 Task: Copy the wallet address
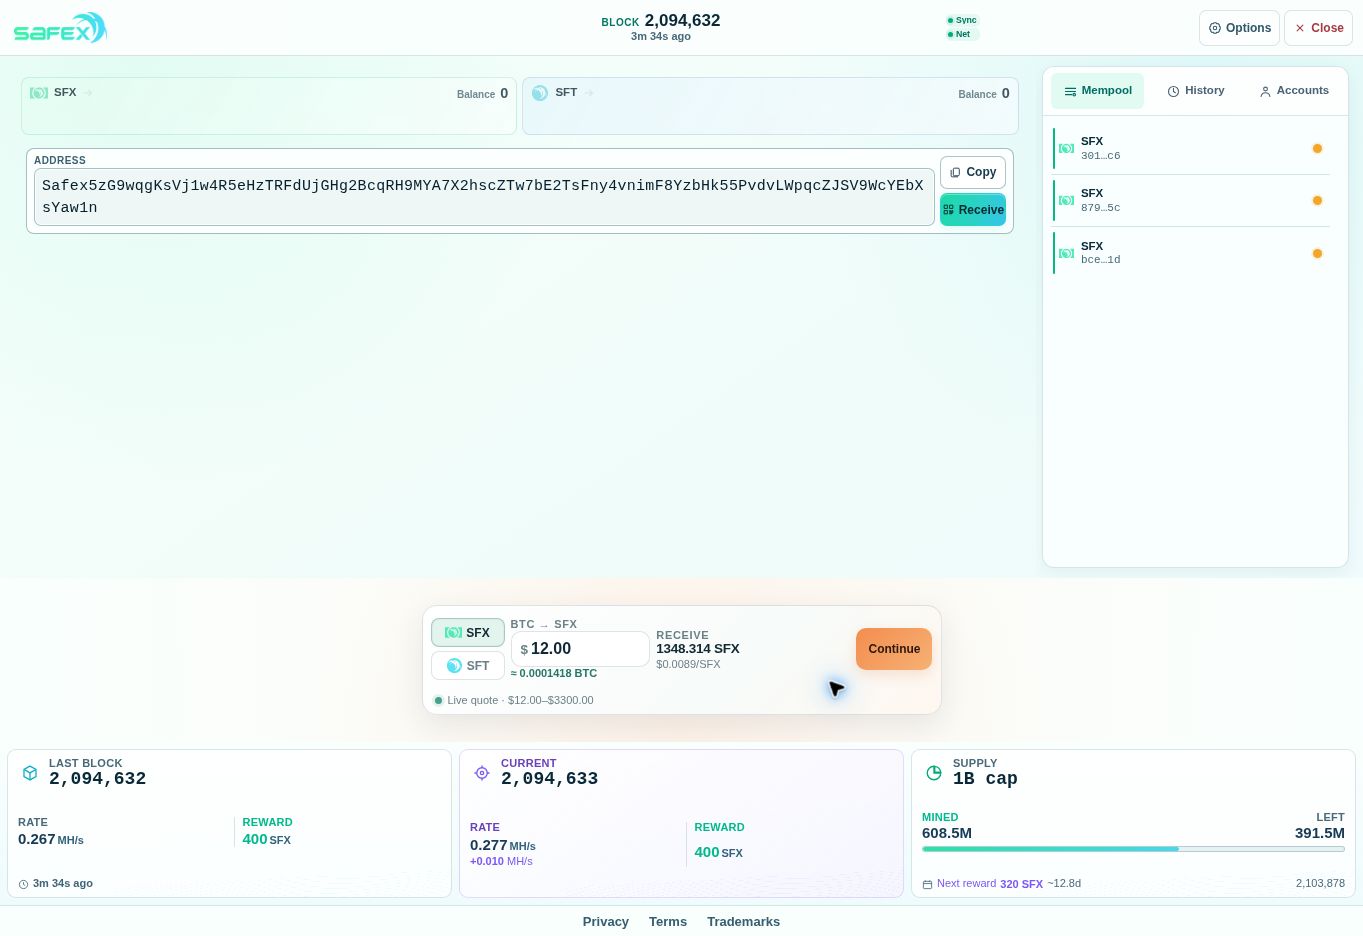973,172
